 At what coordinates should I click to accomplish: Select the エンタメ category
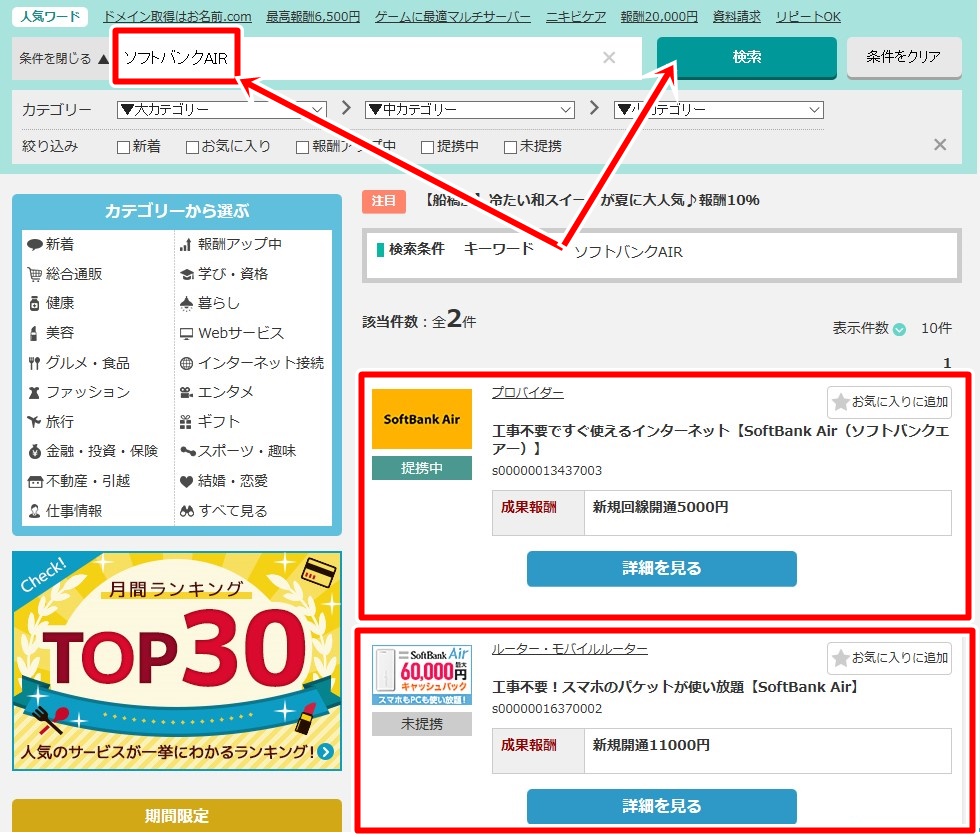(x=226, y=393)
